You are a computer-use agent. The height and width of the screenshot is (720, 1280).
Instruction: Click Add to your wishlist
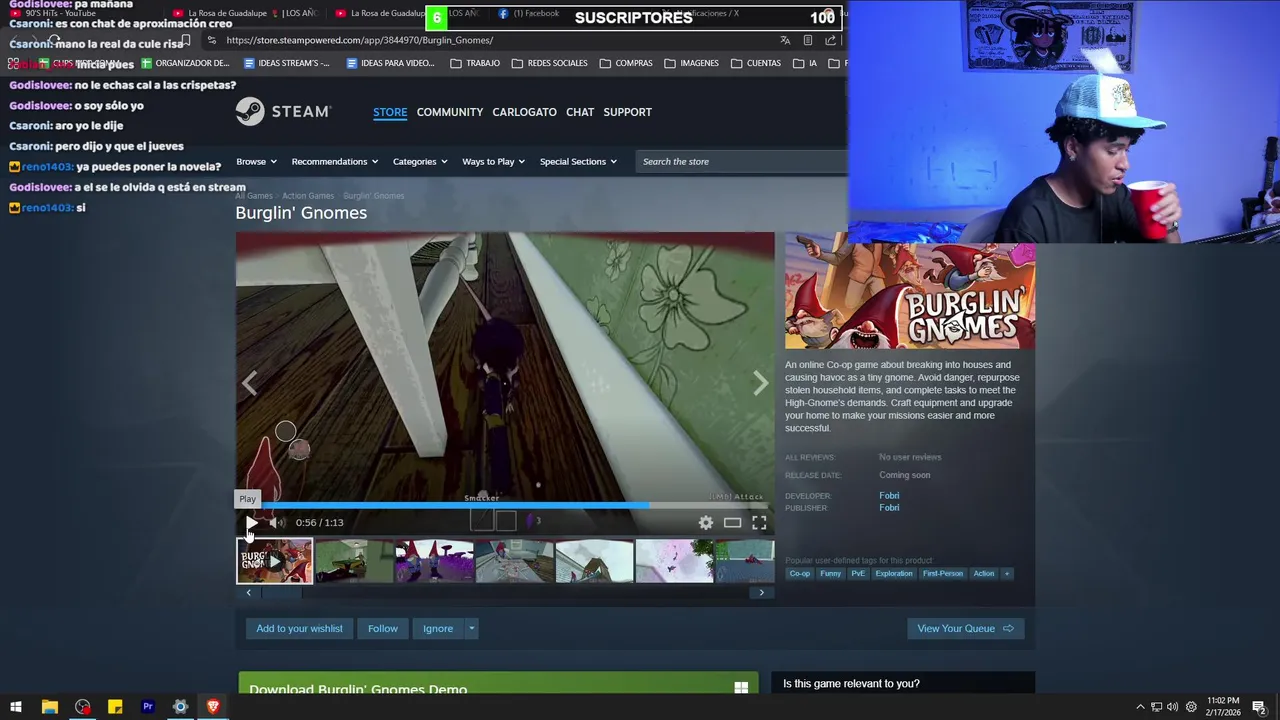(299, 628)
